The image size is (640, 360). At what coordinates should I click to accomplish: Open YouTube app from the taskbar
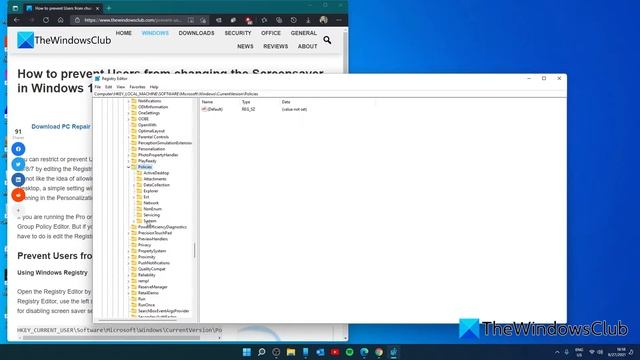pyautogui.click(x=335, y=352)
